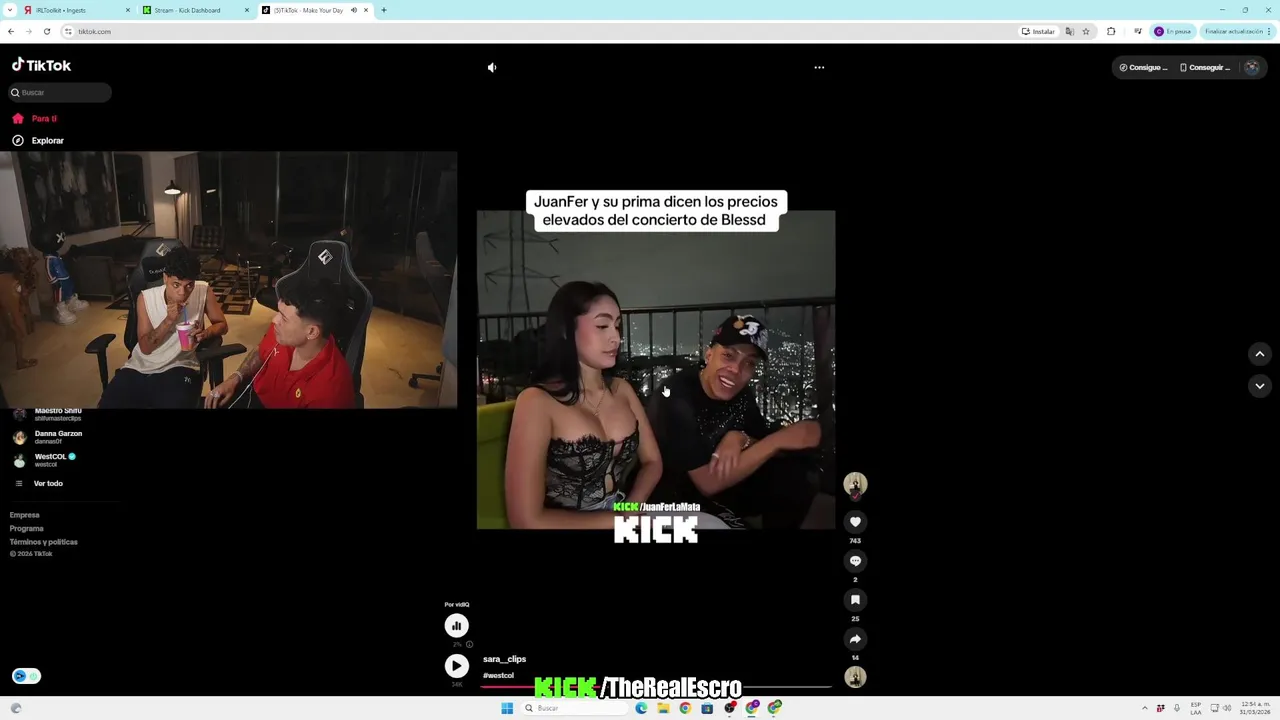Click the TikTok video player area
1280x720 pixels.
[656, 369]
